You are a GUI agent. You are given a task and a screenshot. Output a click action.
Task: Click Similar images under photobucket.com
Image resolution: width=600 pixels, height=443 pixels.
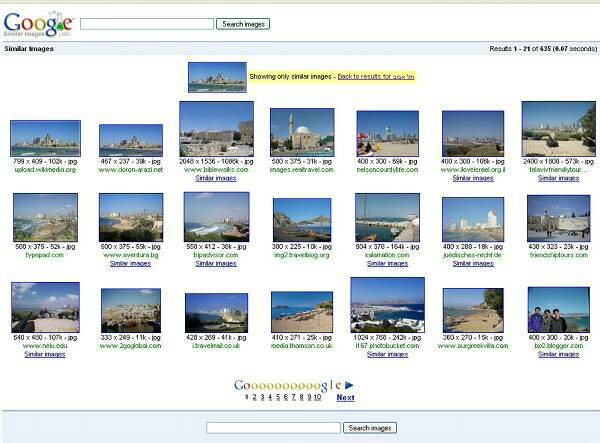388,354
